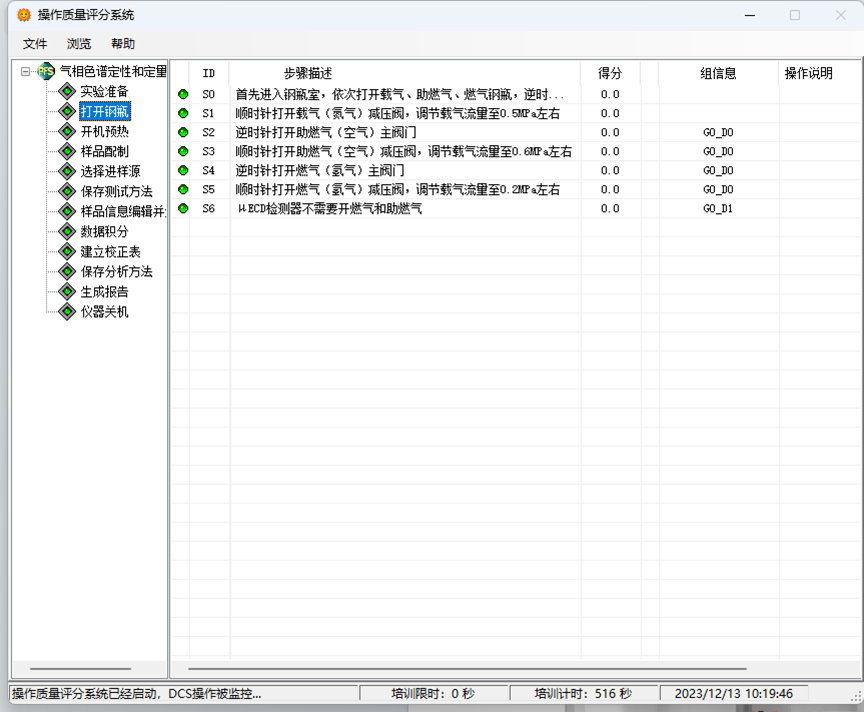
Task: Click the diamond icon beside 实验准备
Action: [x=67, y=92]
